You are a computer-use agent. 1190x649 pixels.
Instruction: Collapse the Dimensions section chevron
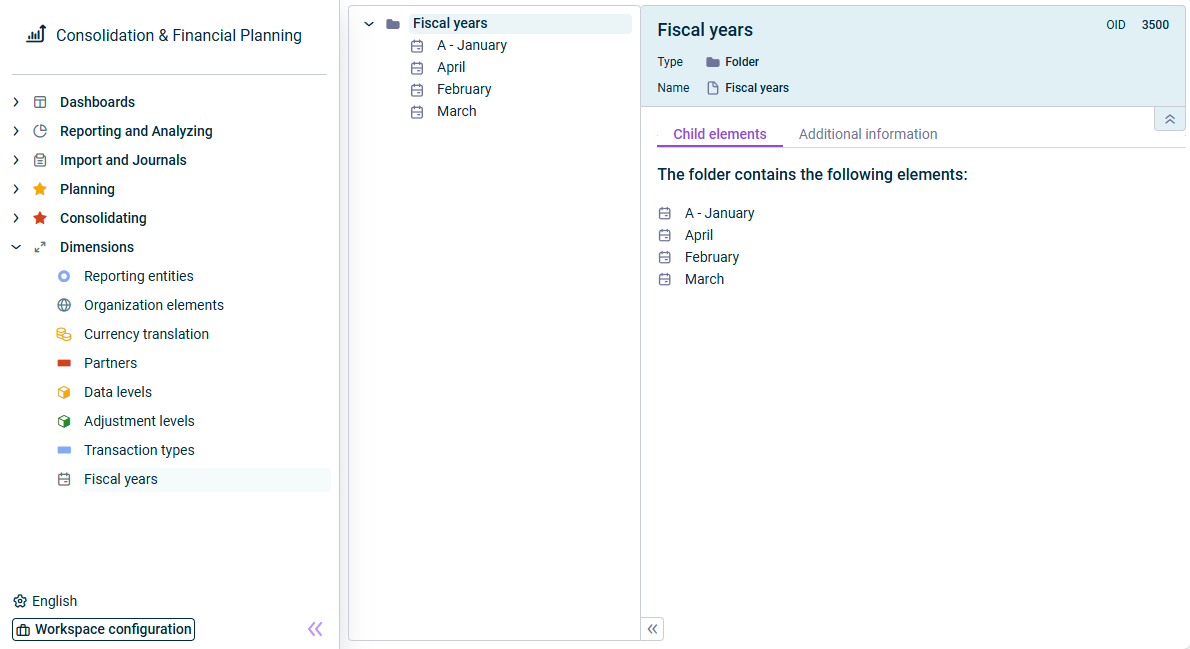coord(16,247)
